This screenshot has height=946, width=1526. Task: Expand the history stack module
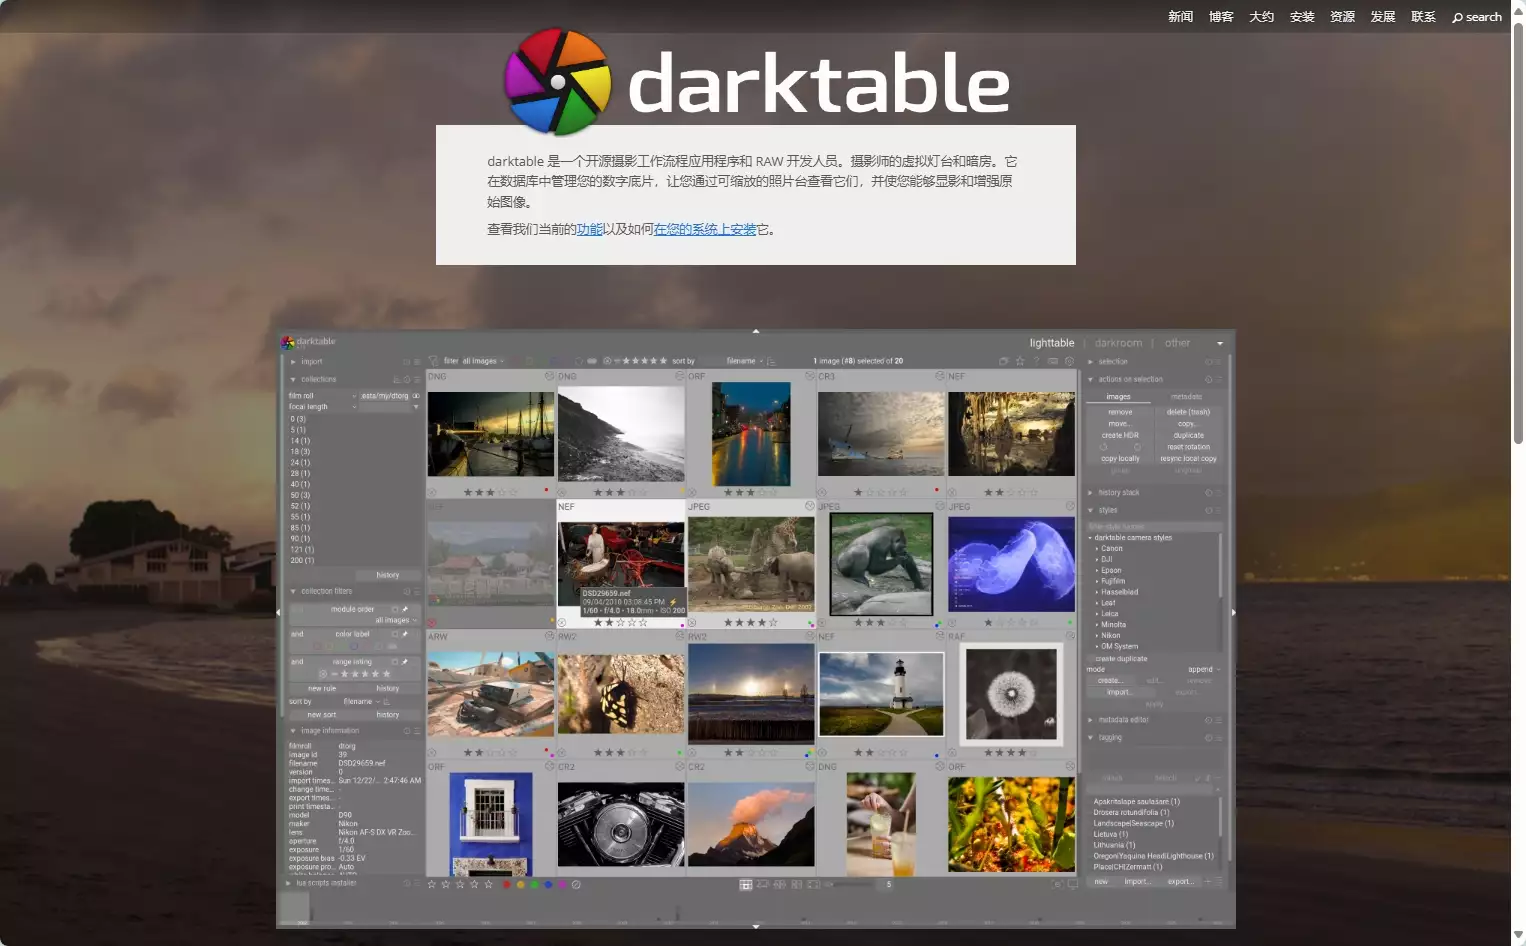click(1090, 493)
